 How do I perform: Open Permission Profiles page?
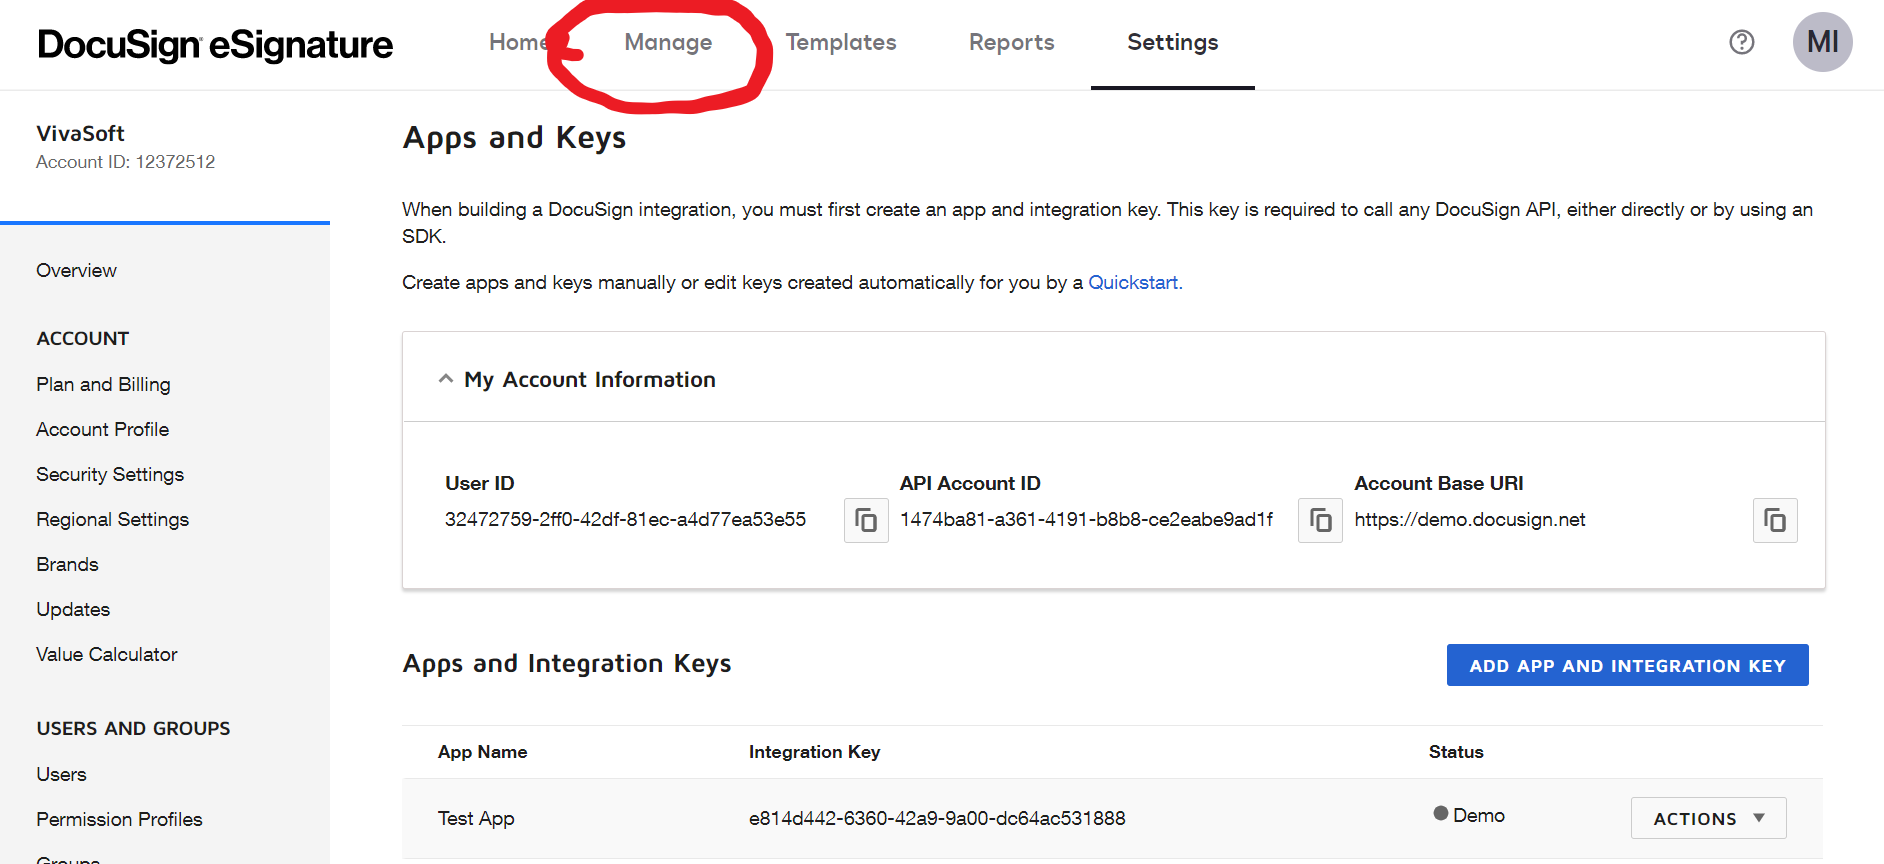(119, 819)
